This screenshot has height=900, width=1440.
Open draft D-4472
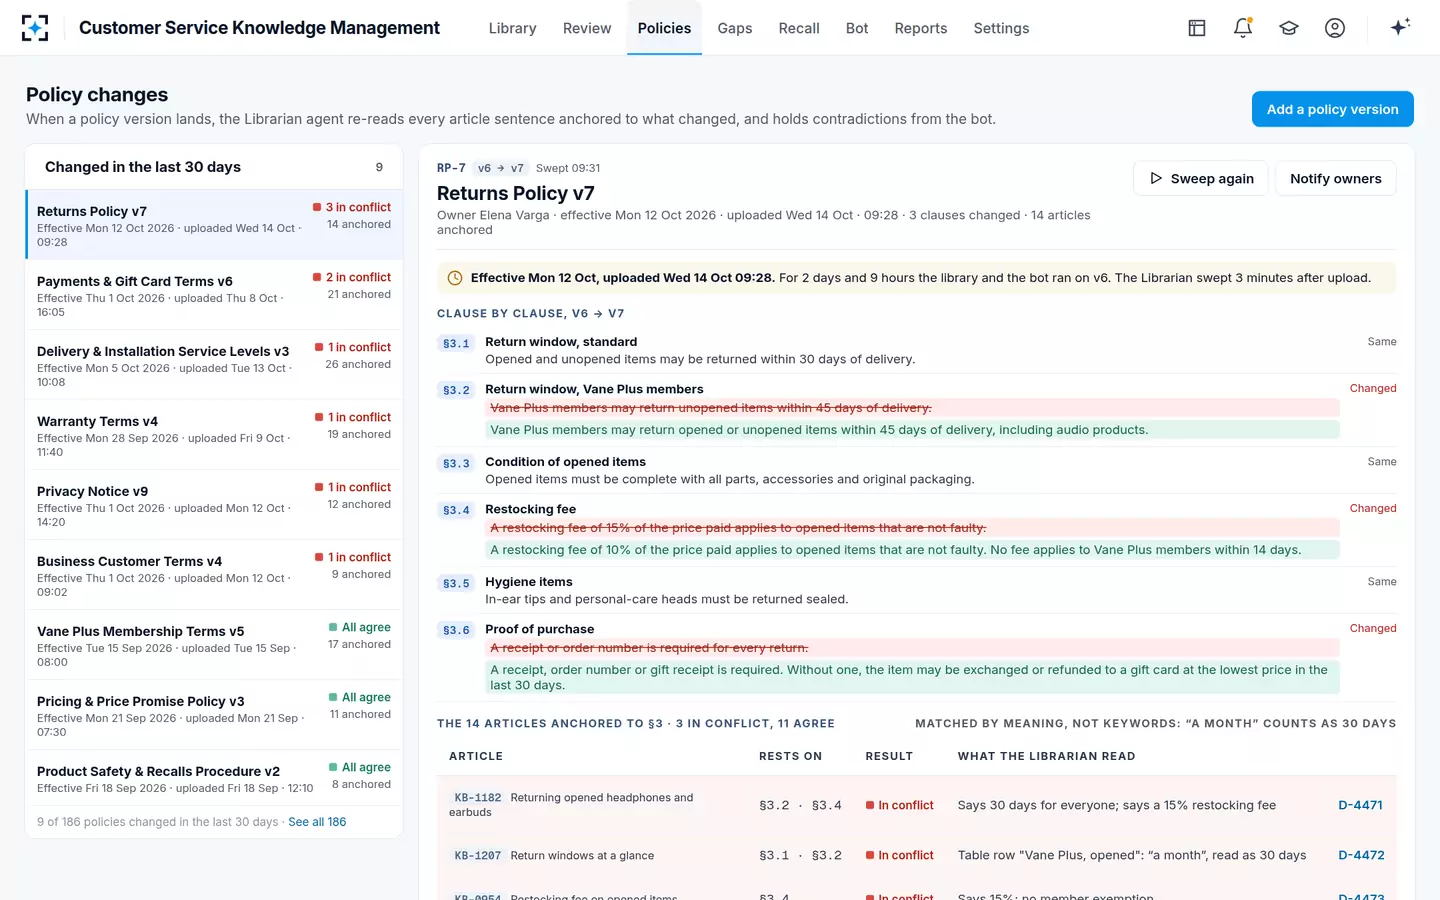1361,855
